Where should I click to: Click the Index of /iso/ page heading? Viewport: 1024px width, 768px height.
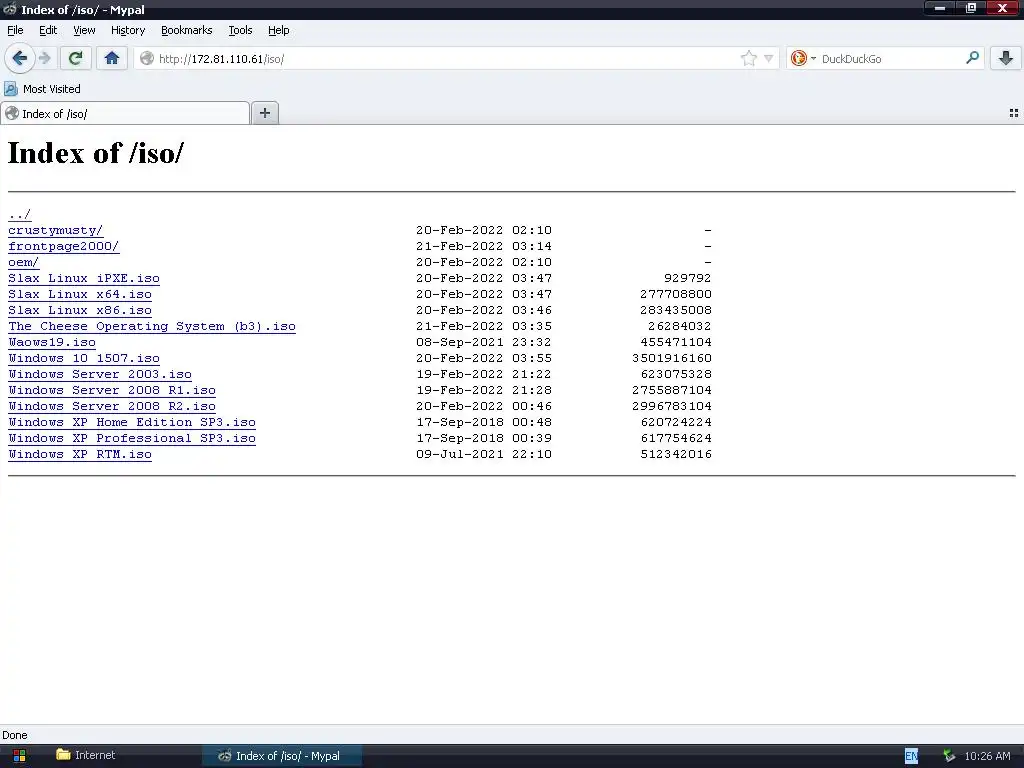coord(95,153)
